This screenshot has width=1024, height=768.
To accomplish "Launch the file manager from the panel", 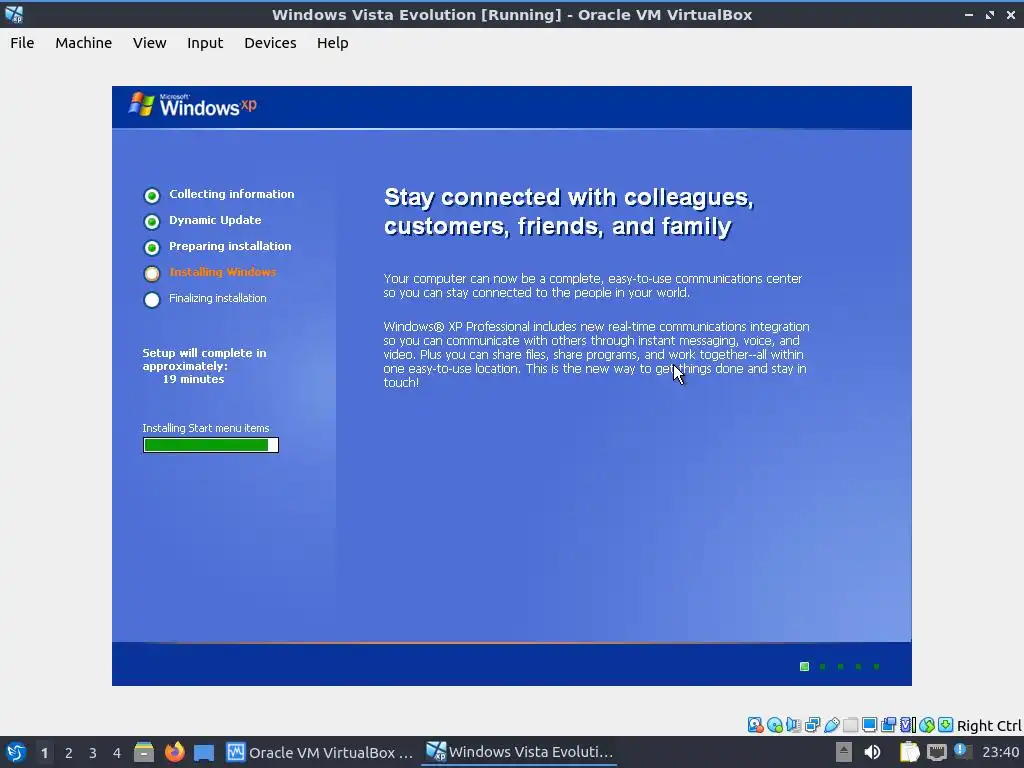I will point(144,752).
